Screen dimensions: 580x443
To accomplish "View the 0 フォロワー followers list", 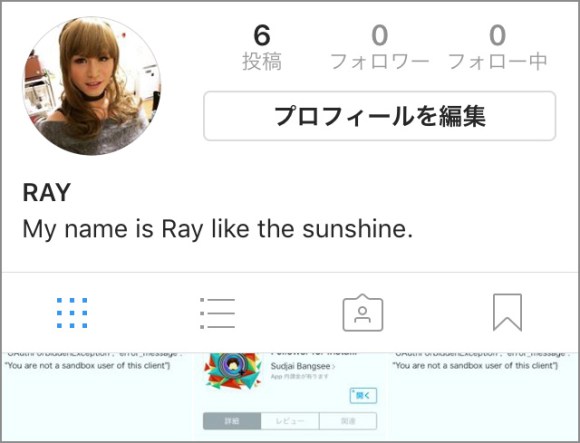I will click(x=380, y=47).
